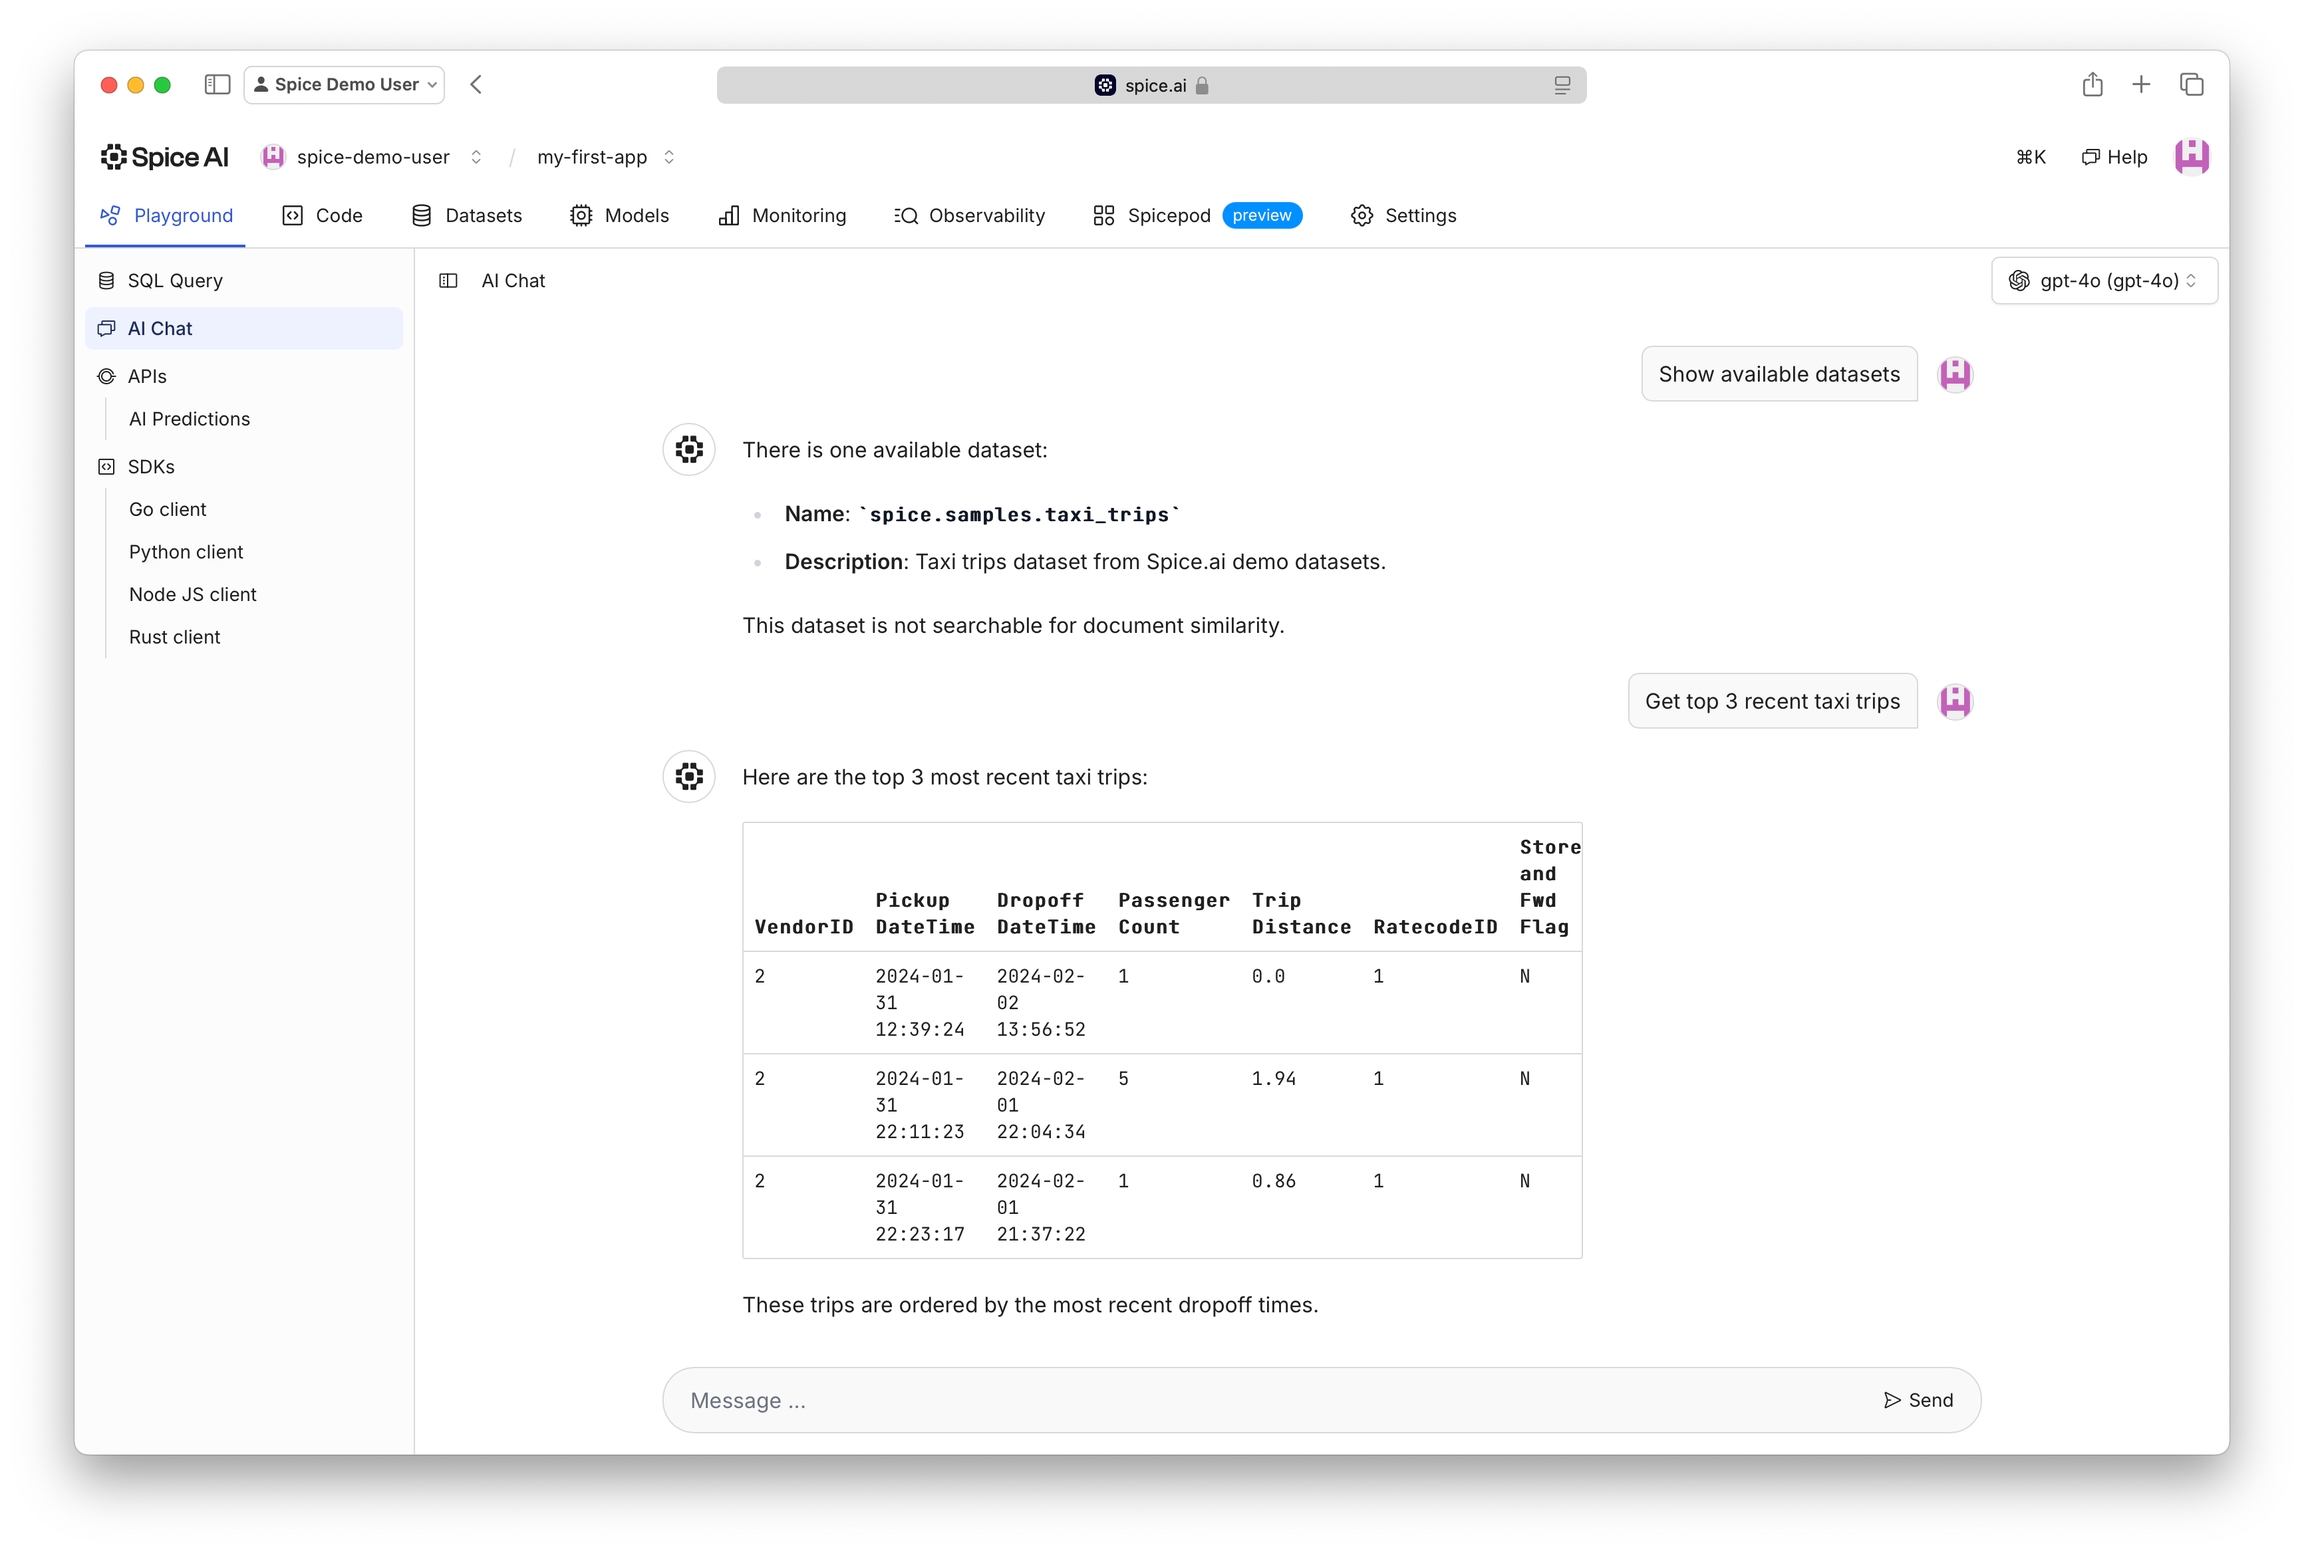This screenshot has width=2304, height=1553.
Task: Show the tab overview icon
Action: click(x=2191, y=85)
